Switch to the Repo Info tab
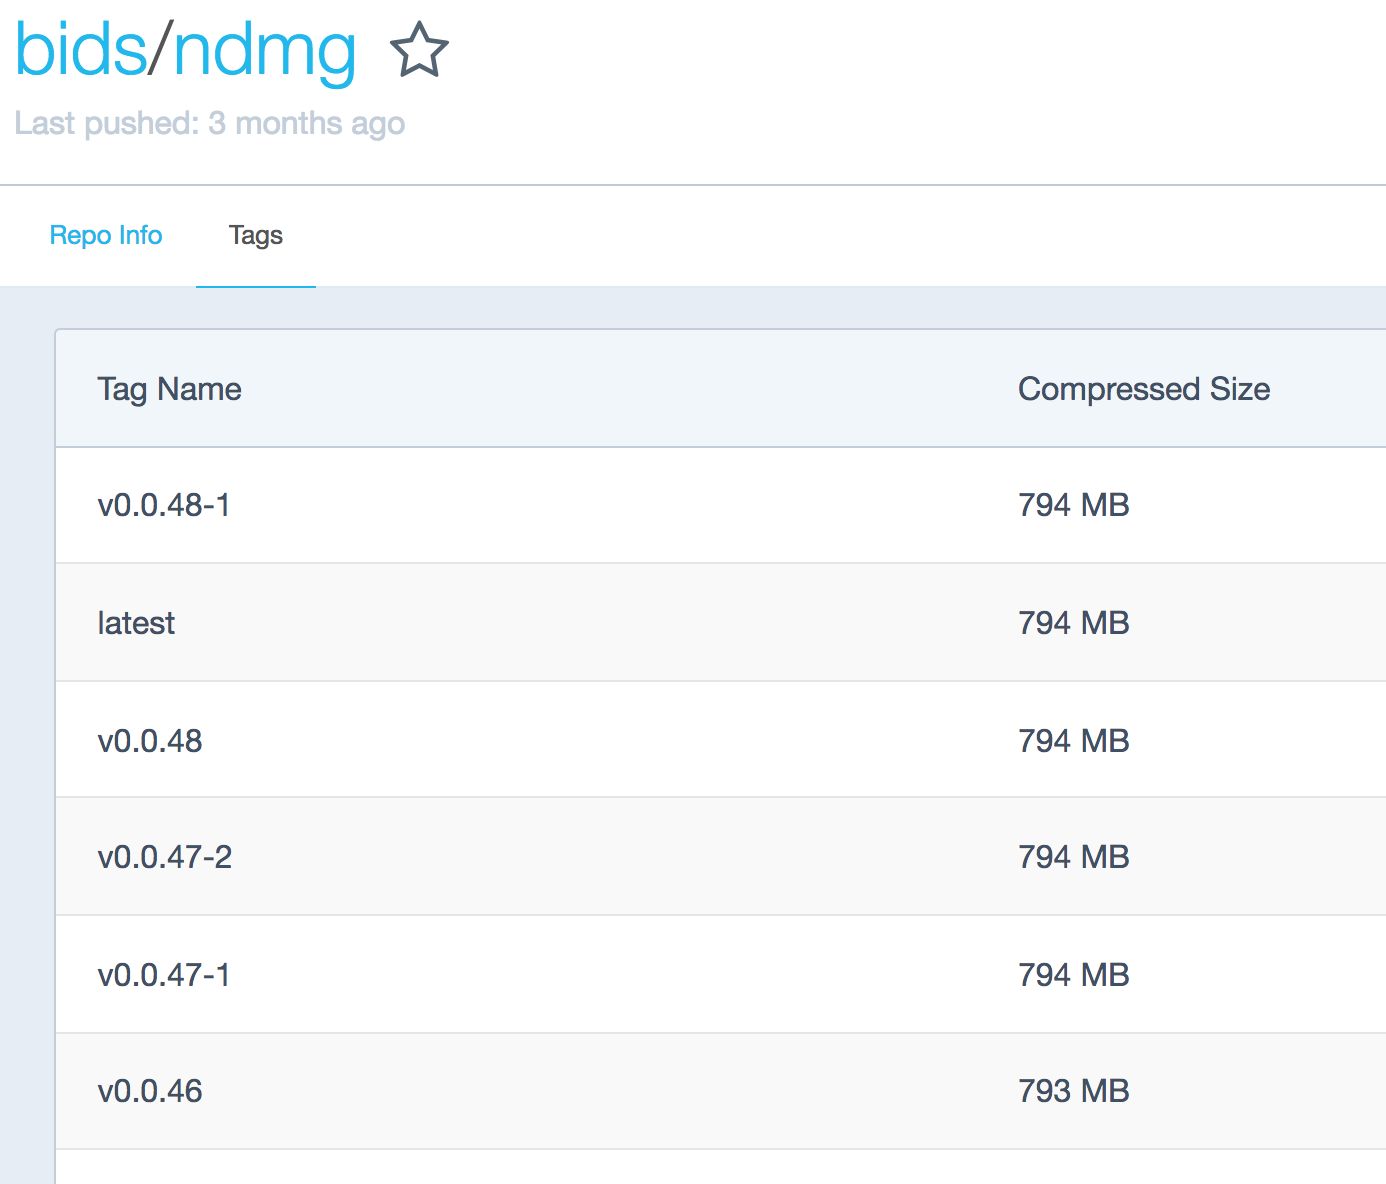 point(106,236)
